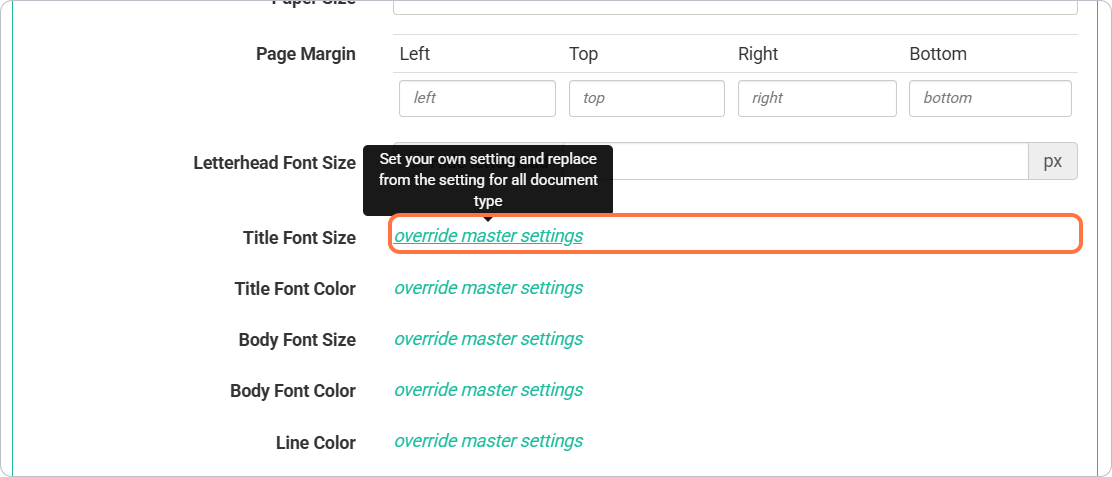Click the Page Margin label
This screenshot has height=477, width=1112.
[x=306, y=54]
